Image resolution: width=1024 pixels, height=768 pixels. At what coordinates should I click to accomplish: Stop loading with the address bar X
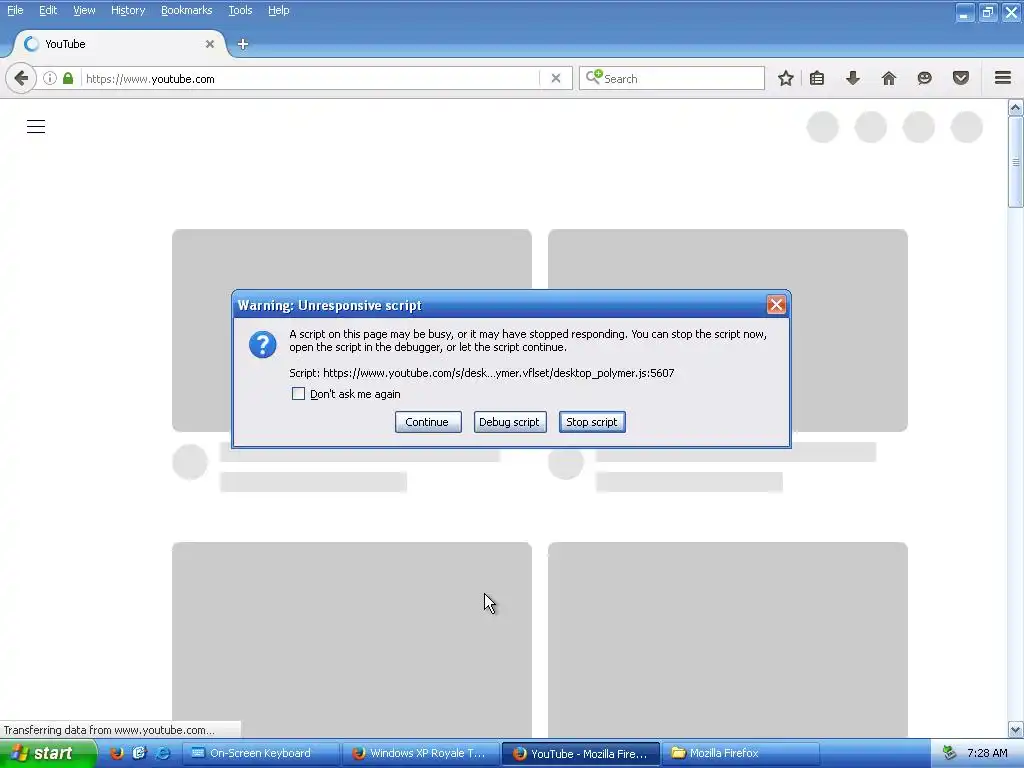[x=556, y=78]
